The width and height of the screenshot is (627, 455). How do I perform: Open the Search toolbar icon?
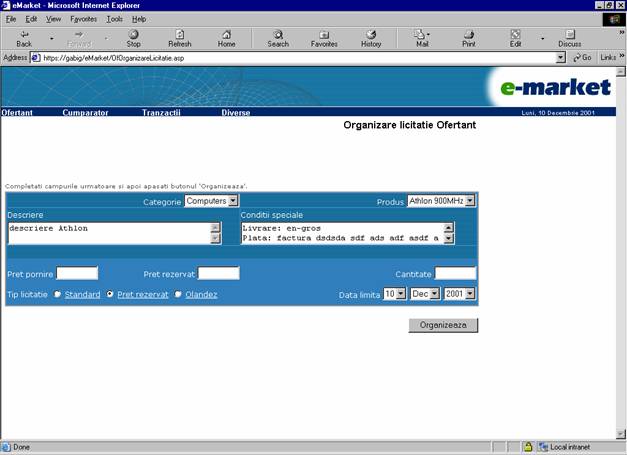278,35
